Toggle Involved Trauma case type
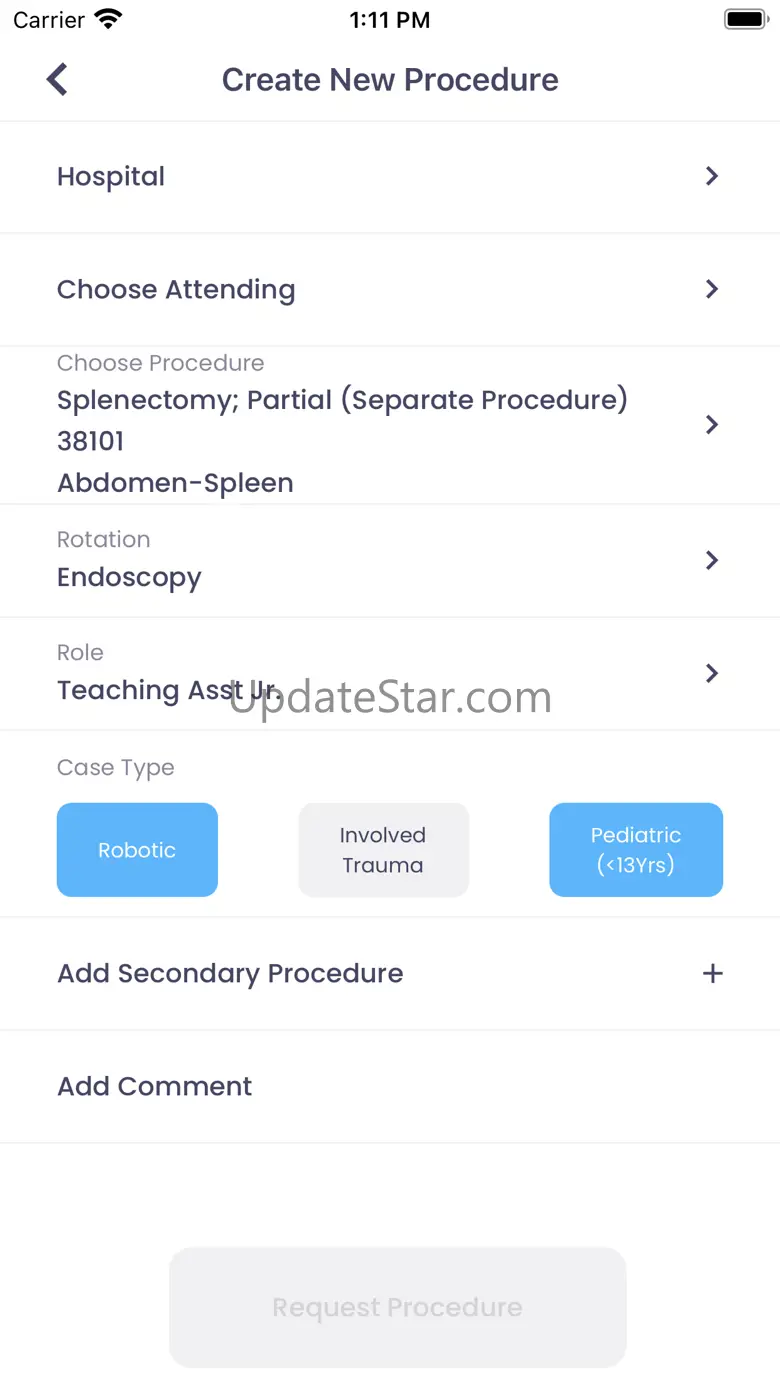The width and height of the screenshot is (780, 1387). [383, 850]
